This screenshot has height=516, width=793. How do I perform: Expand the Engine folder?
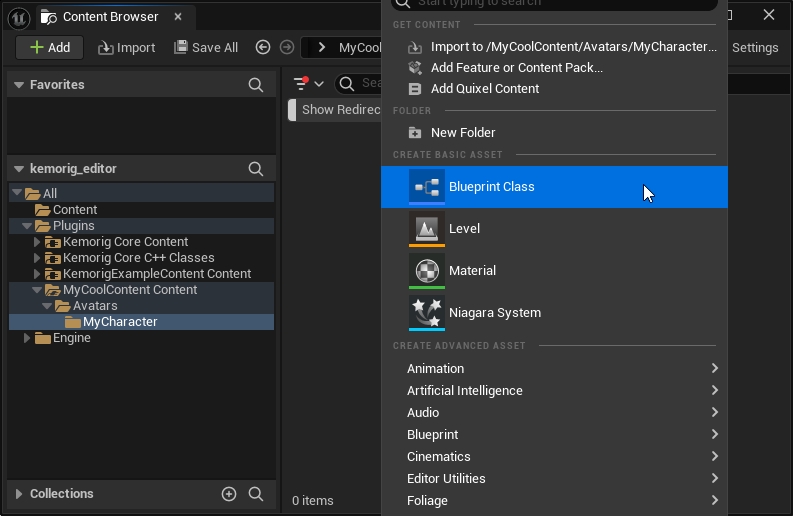pos(27,338)
